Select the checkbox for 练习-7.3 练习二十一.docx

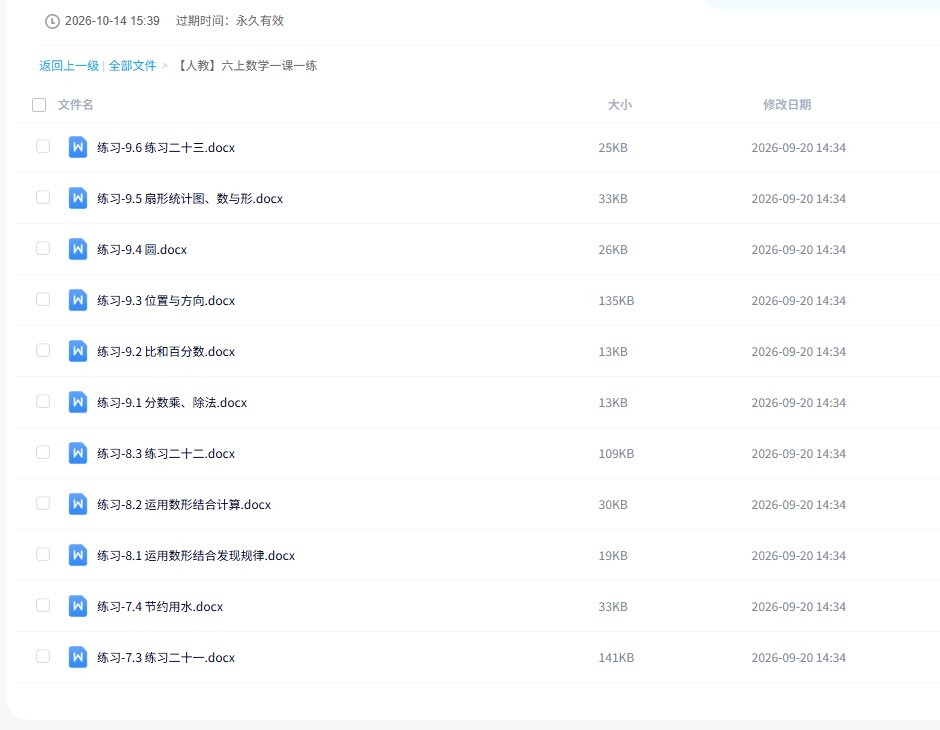(43, 656)
